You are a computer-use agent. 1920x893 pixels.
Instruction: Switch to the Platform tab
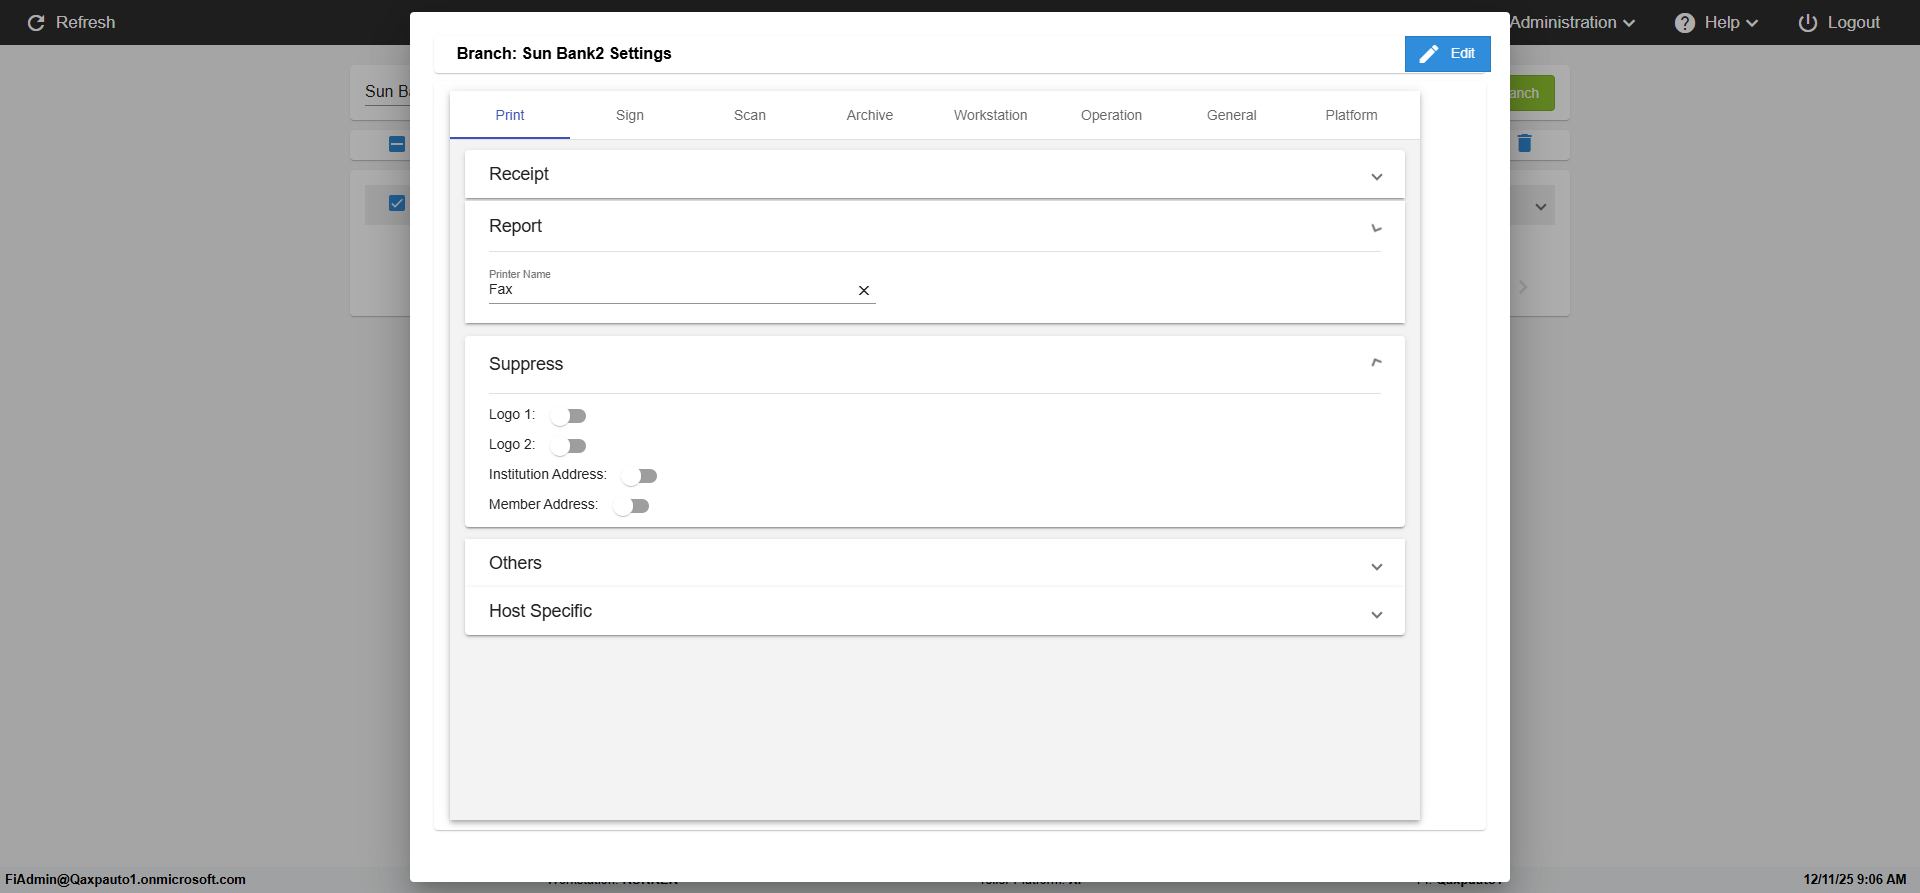click(x=1351, y=115)
